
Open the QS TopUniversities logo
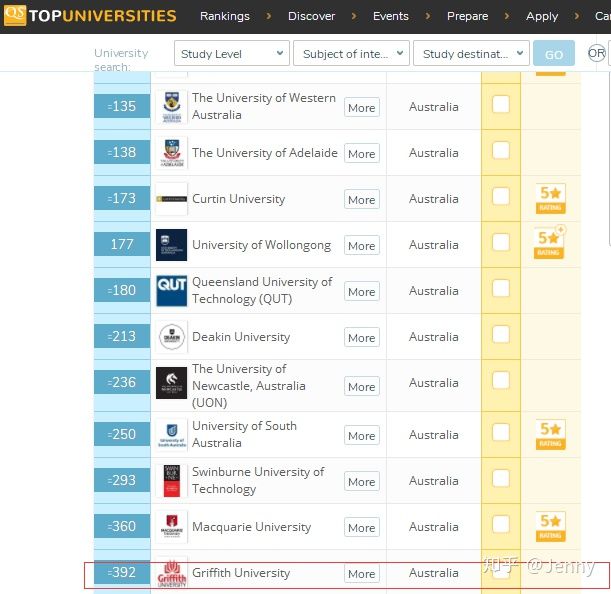click(90, 16)
